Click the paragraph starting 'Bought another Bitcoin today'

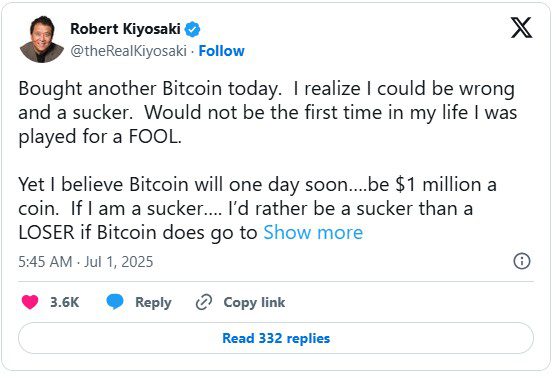[267, 112]
